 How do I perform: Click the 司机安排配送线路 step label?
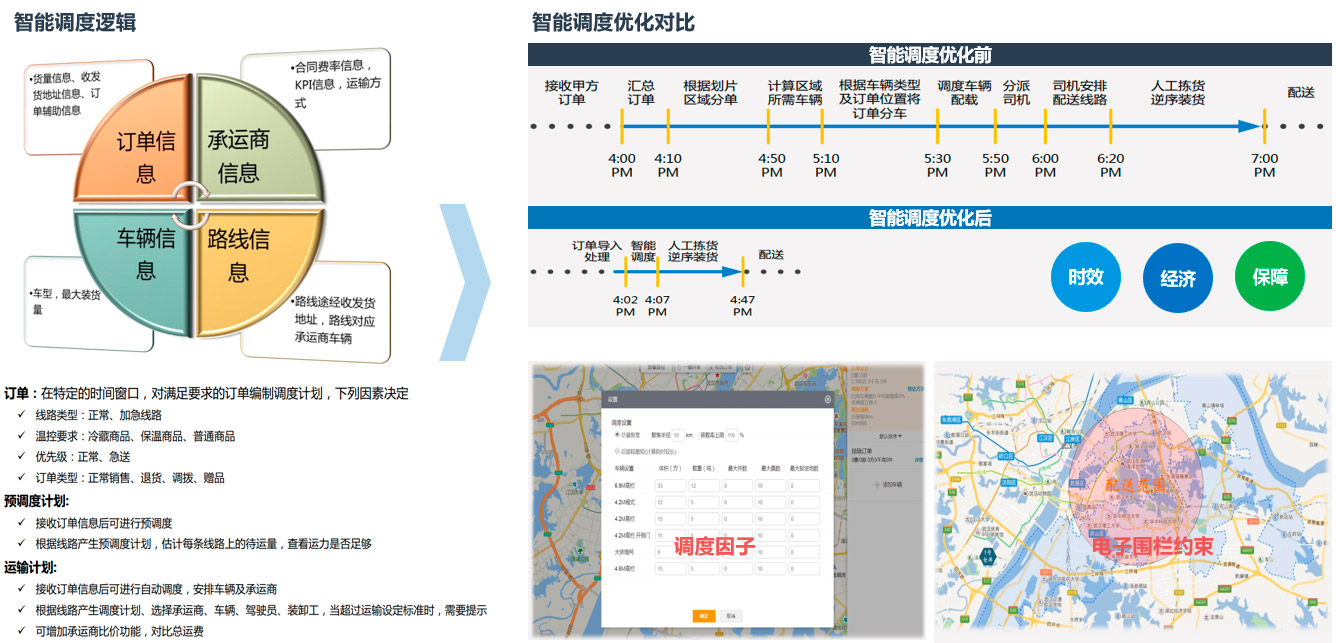click(x=1080, y=93)
